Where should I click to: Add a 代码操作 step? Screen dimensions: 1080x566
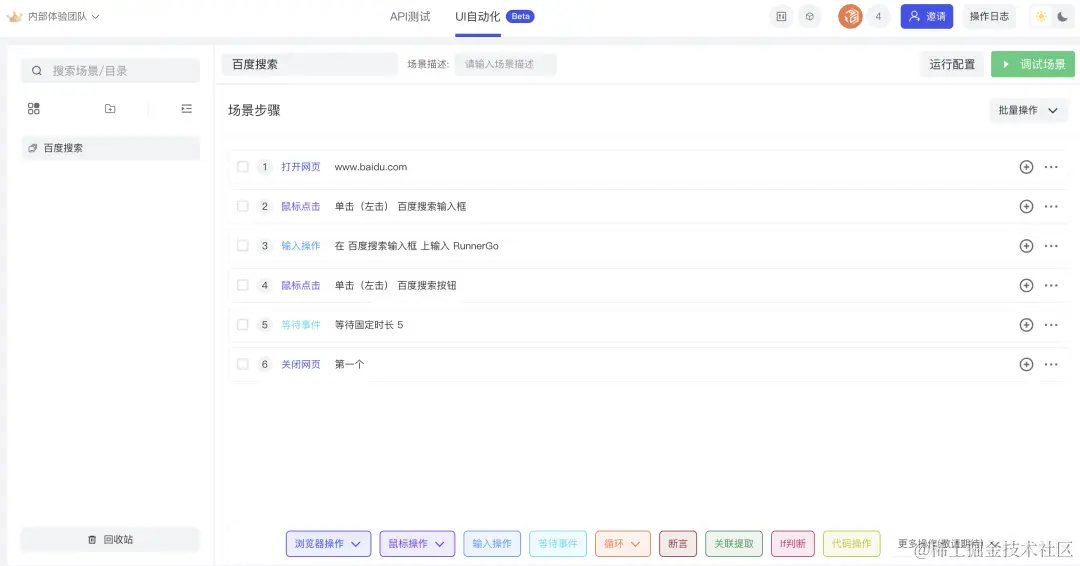click(852, 544)
